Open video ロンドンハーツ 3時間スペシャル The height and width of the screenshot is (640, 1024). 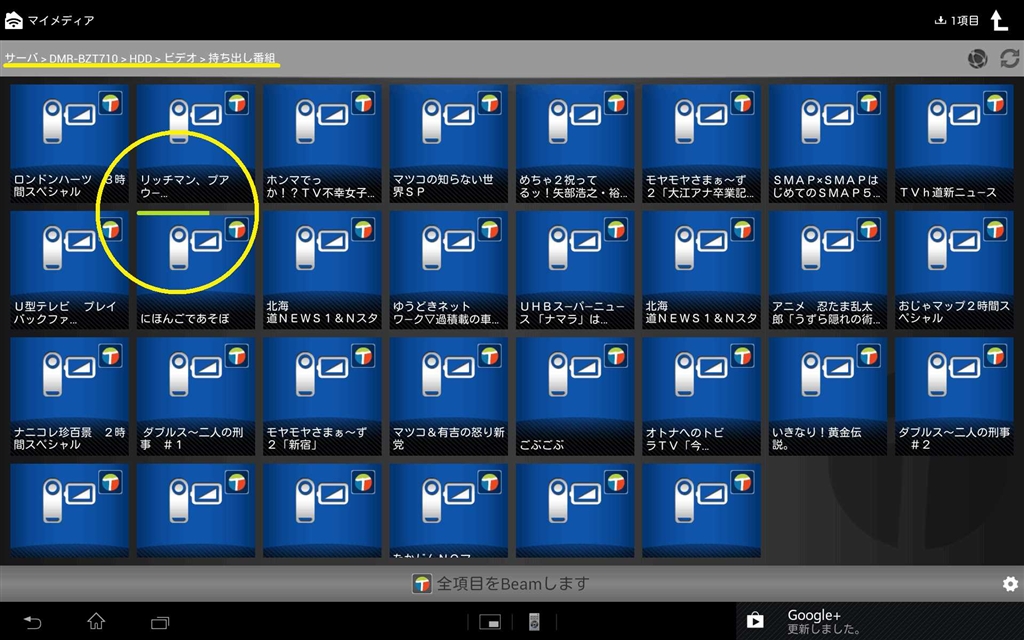pos(69,143)
